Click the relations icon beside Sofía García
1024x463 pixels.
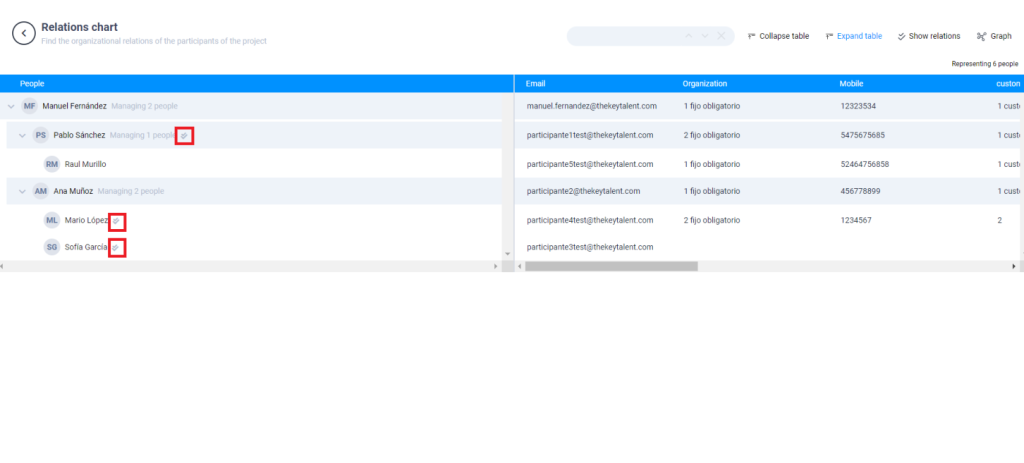[x=116, y=247]
